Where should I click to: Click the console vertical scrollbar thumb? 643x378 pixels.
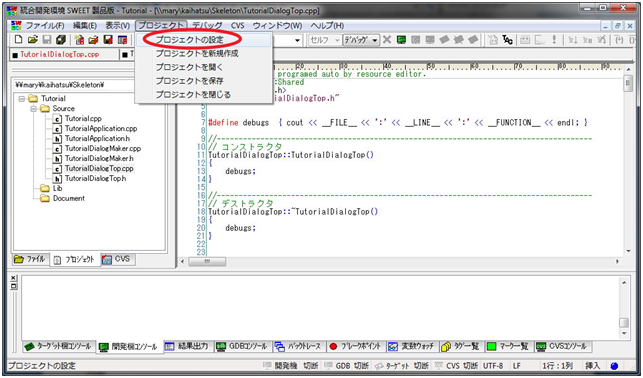(x=624, y=323)
